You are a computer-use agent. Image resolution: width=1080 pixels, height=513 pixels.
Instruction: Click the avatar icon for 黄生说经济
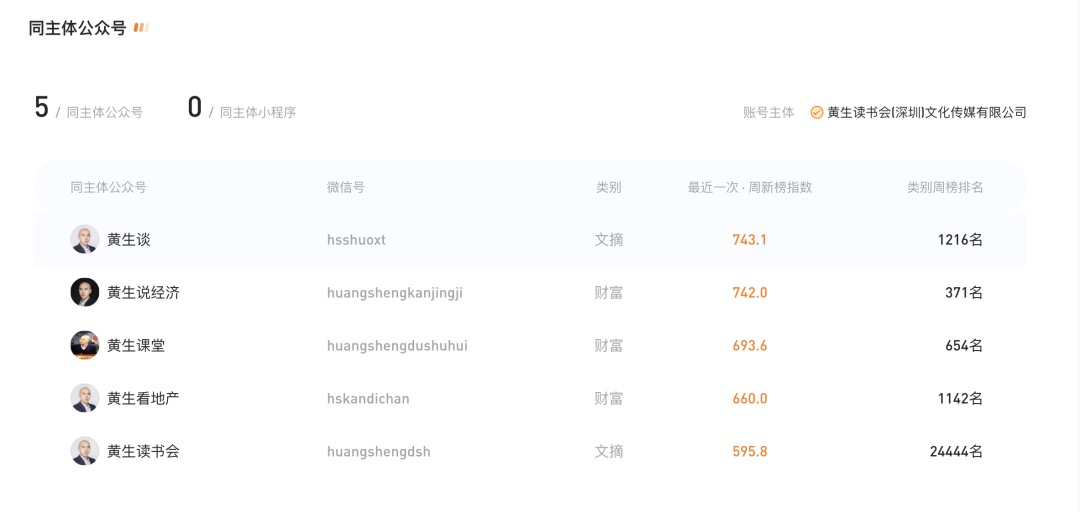(85, 292)
